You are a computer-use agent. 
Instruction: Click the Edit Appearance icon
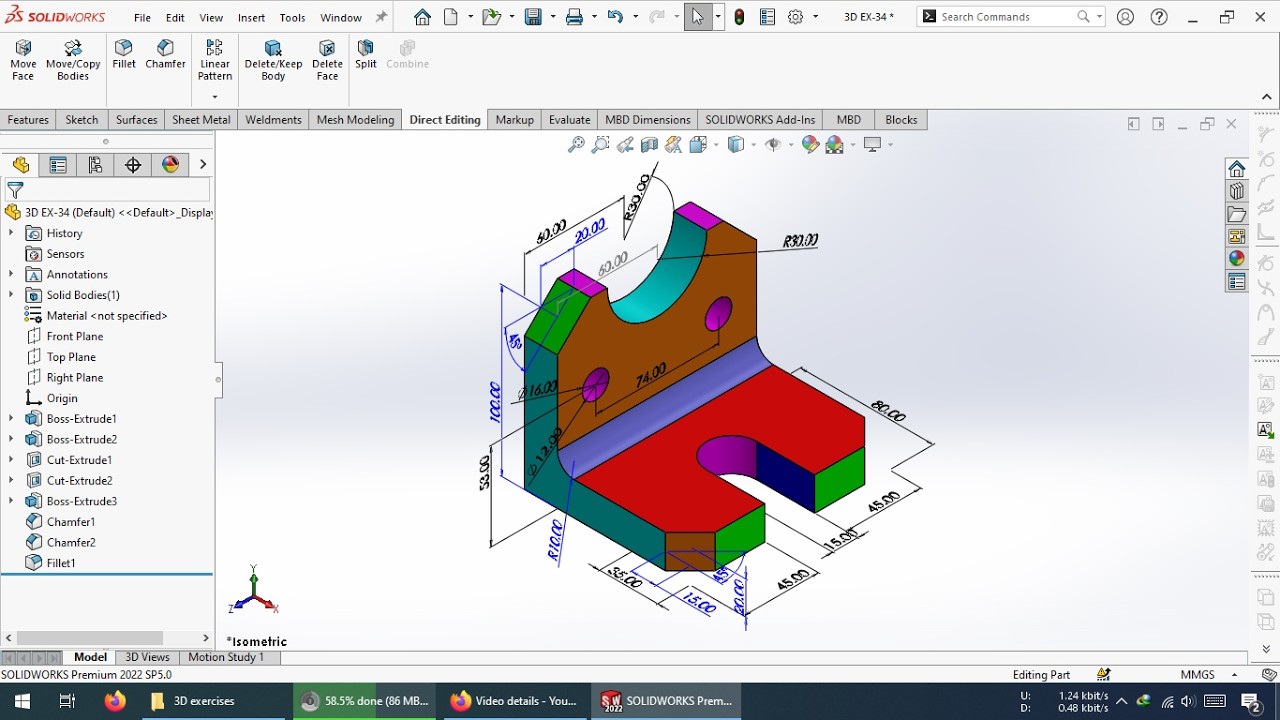[x=810, y=145]
